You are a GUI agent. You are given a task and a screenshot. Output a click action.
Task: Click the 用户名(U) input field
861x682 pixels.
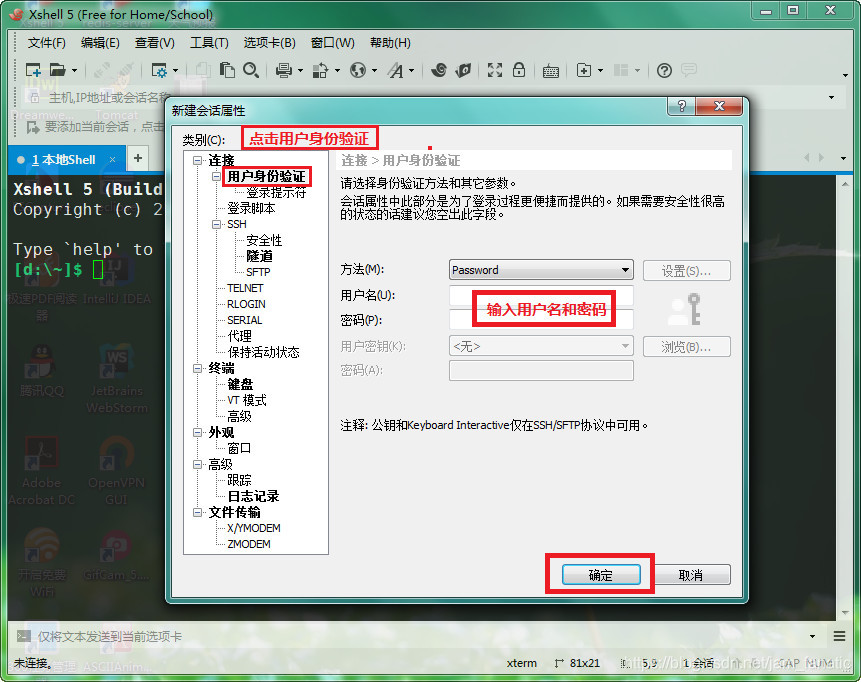pyautogui.click(x=541, y=295)
